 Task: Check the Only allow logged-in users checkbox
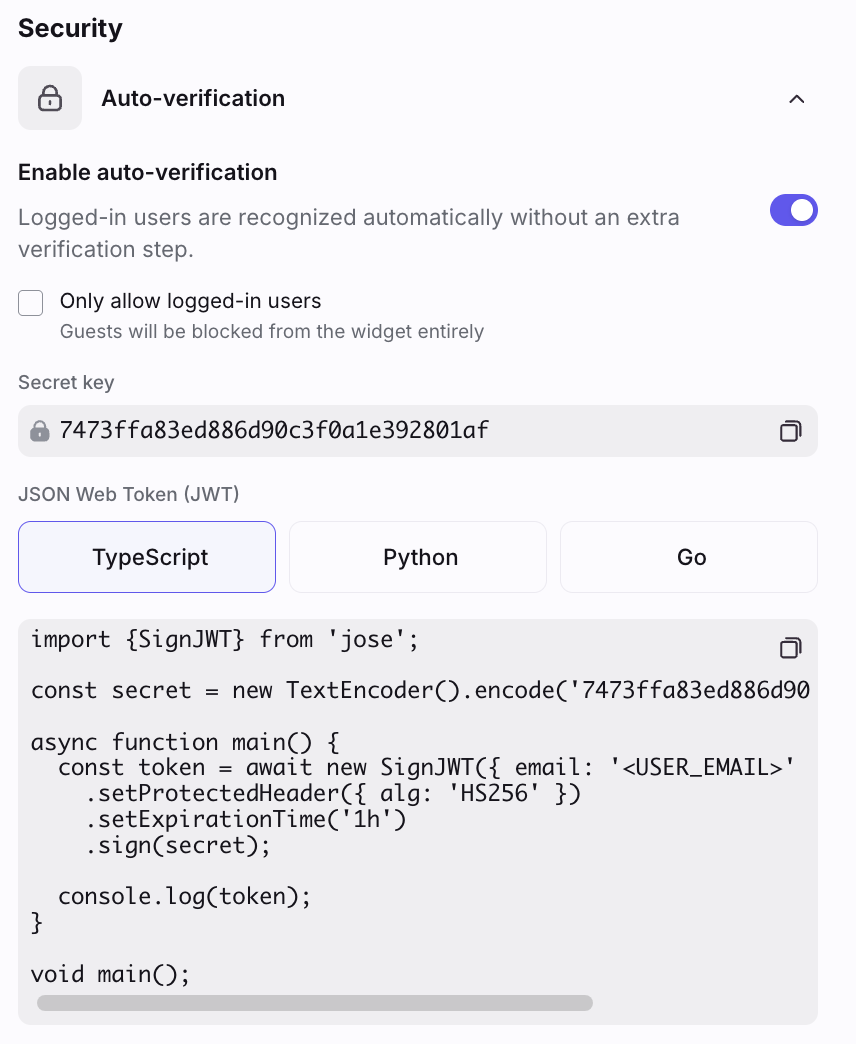pos(31,303)
